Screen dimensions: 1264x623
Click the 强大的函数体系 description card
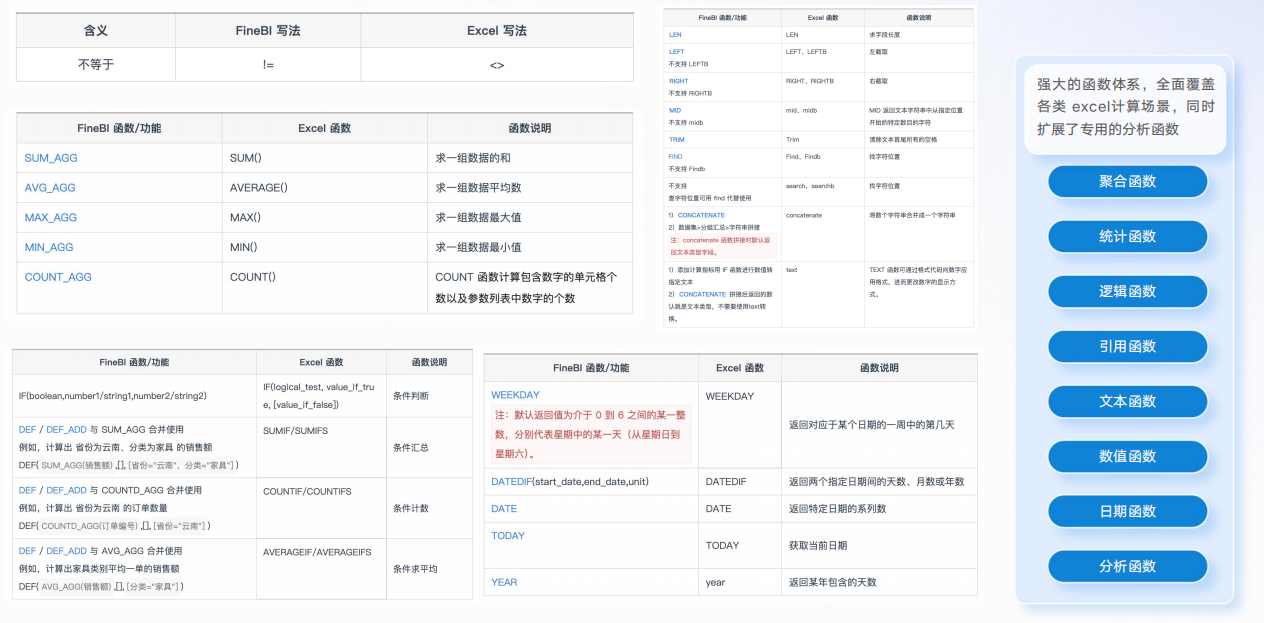tap(1125, 109)
